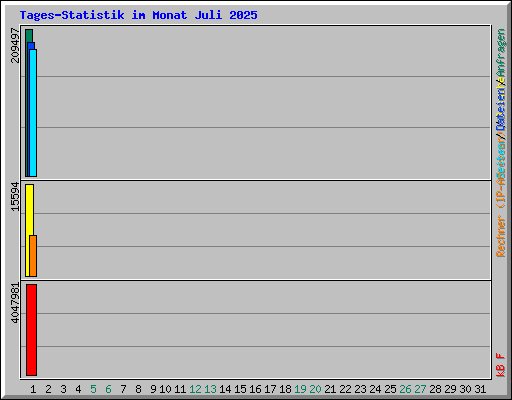Select day 15 on the x-axis
The height and width of the screenshot is (400, 512).
tap(240, 389)
